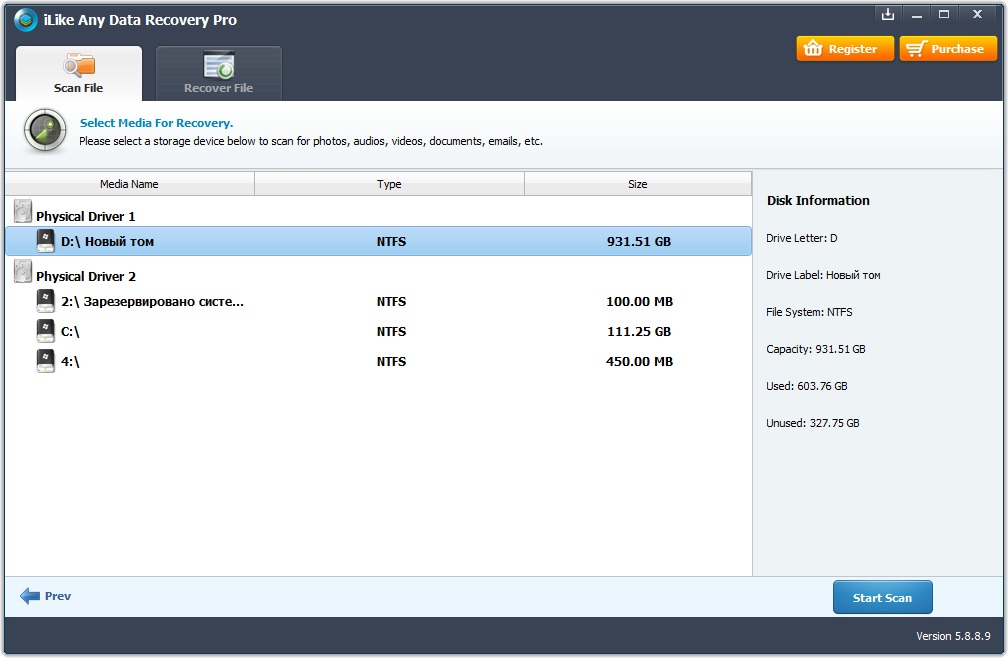Sort list by the Size column header
The height and width of the screenshot is (658, 1008).
point(637,184)
